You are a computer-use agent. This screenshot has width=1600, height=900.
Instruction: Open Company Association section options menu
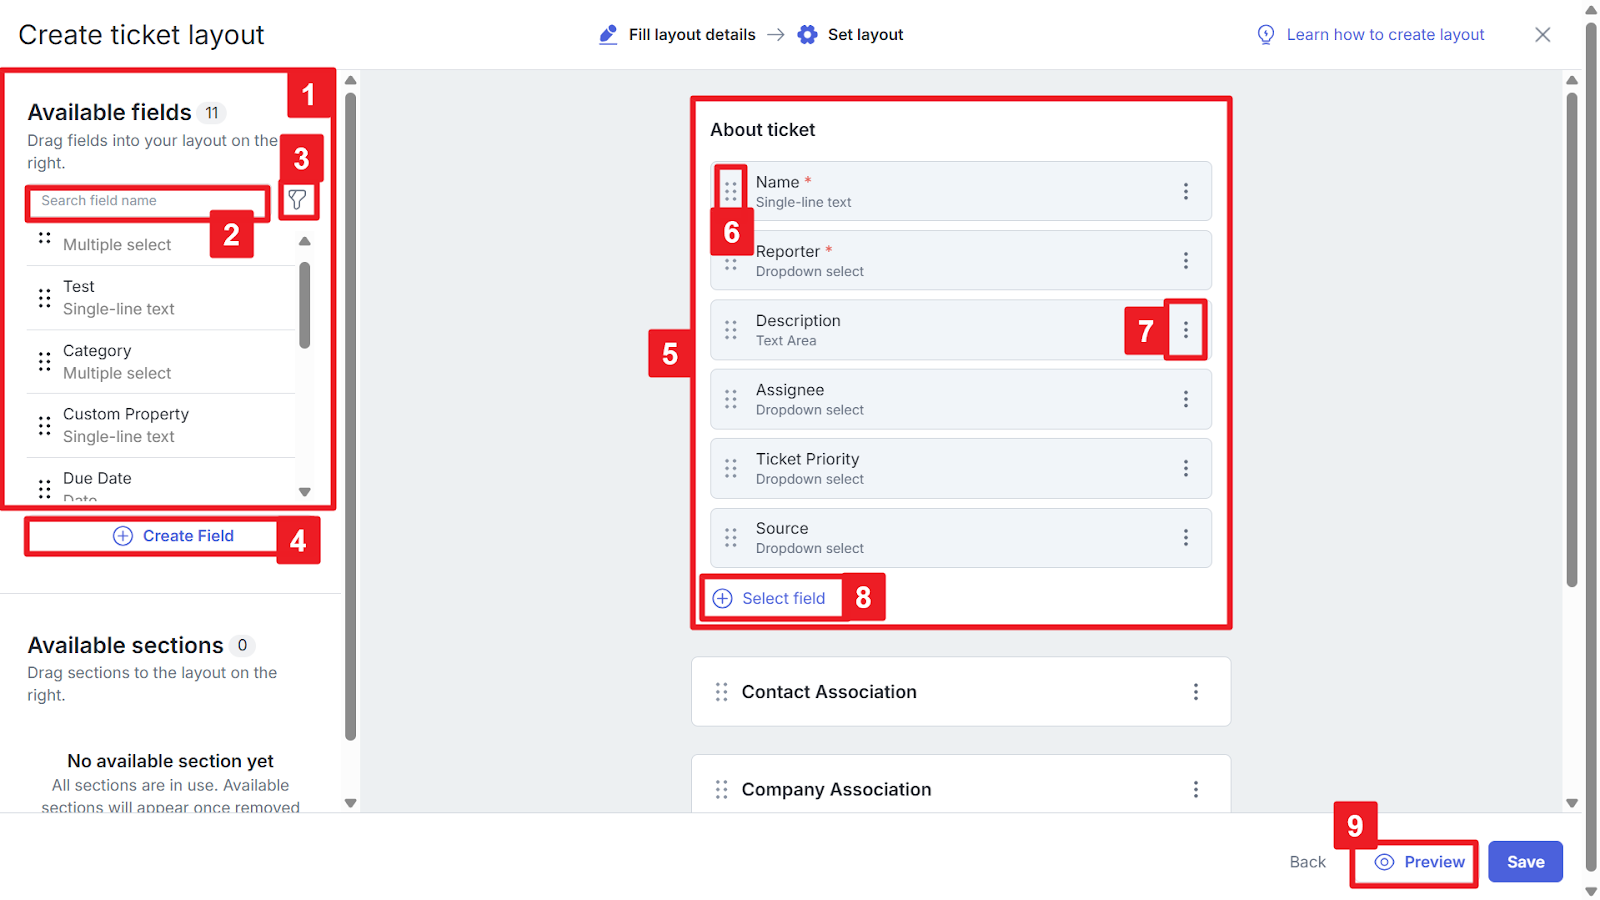[1195, 789]
